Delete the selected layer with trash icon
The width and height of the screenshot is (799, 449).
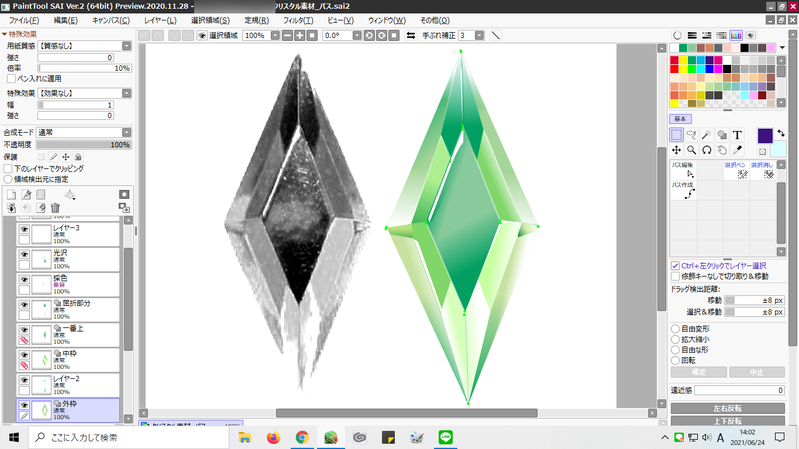pos(55,207)
